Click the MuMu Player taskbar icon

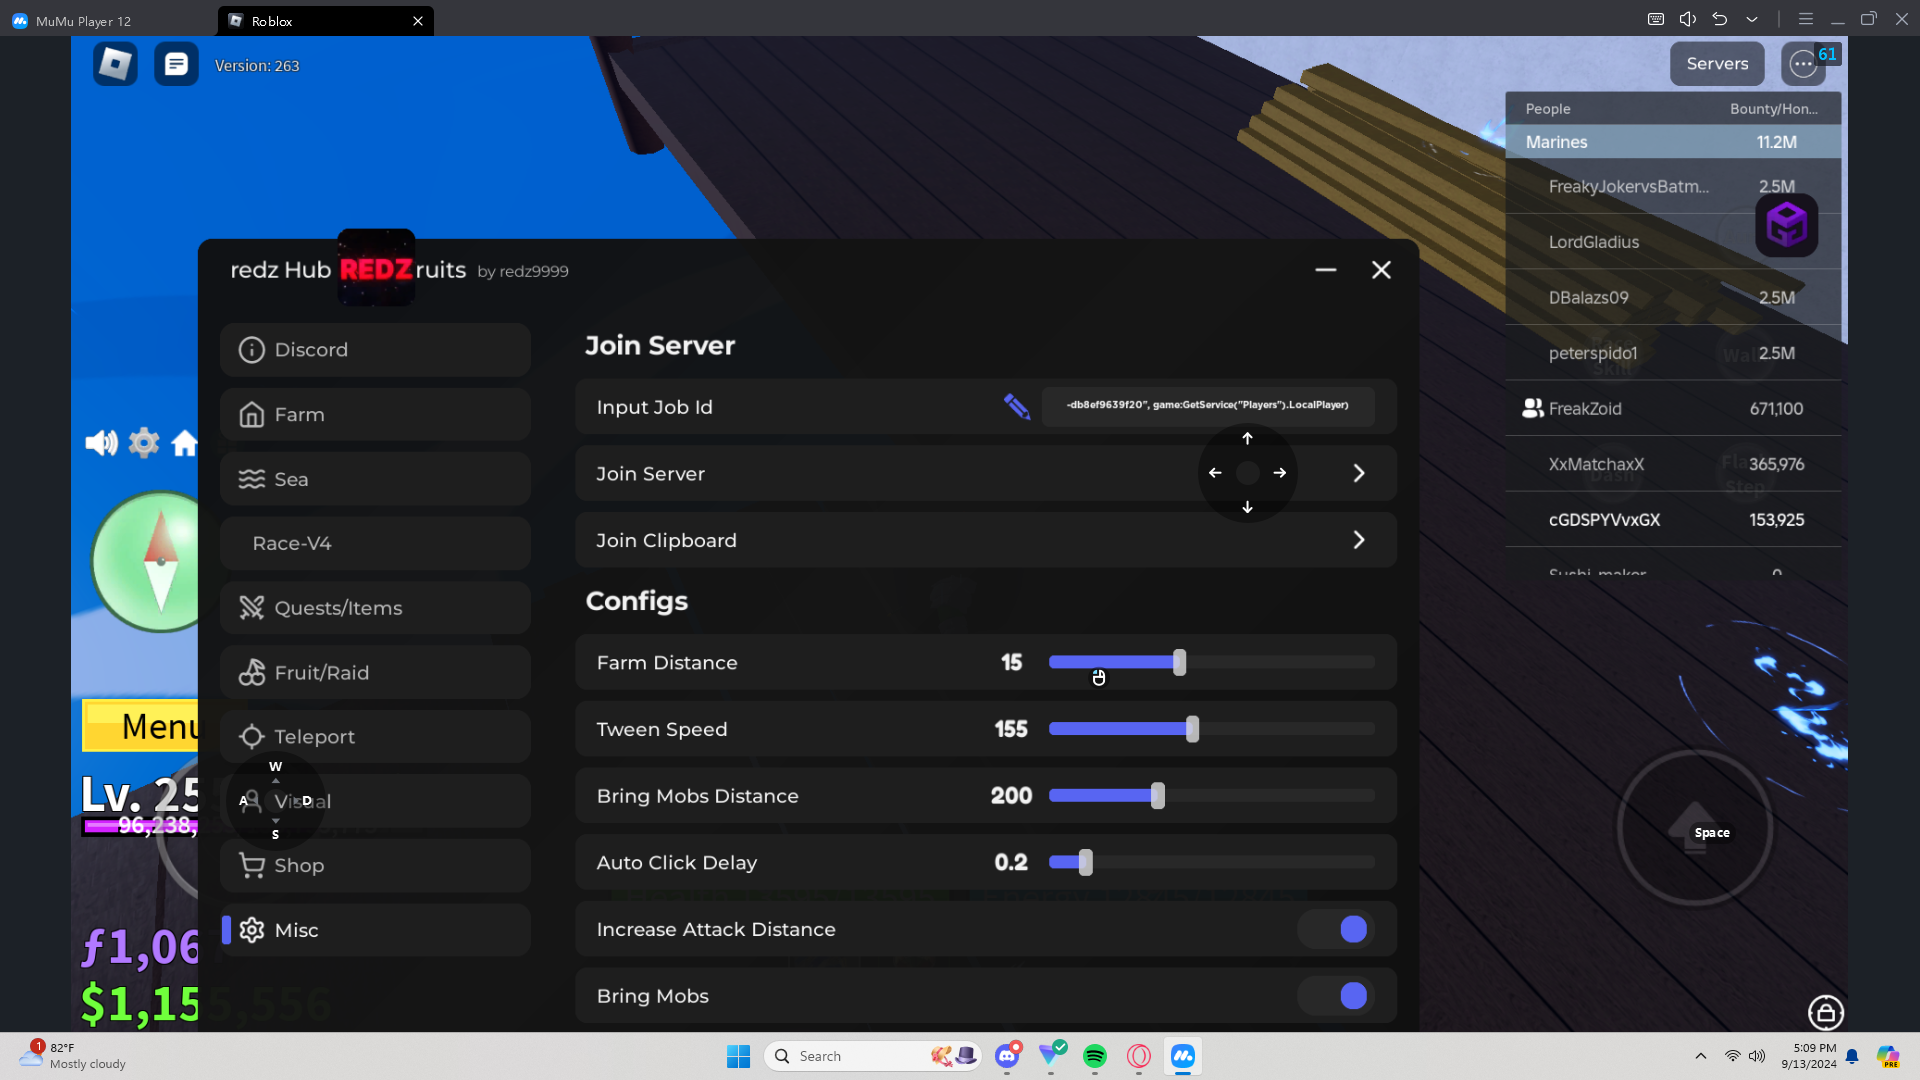pos(1183,1056)
